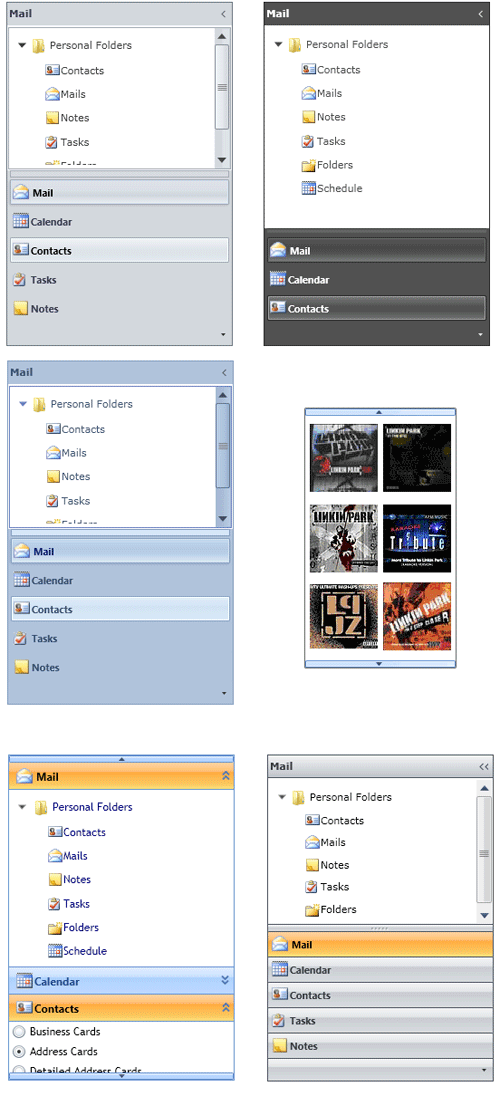Click Schedule icon in orange accordion panel tree
The height and width of the screenshot is (1096, 500).
55,951
